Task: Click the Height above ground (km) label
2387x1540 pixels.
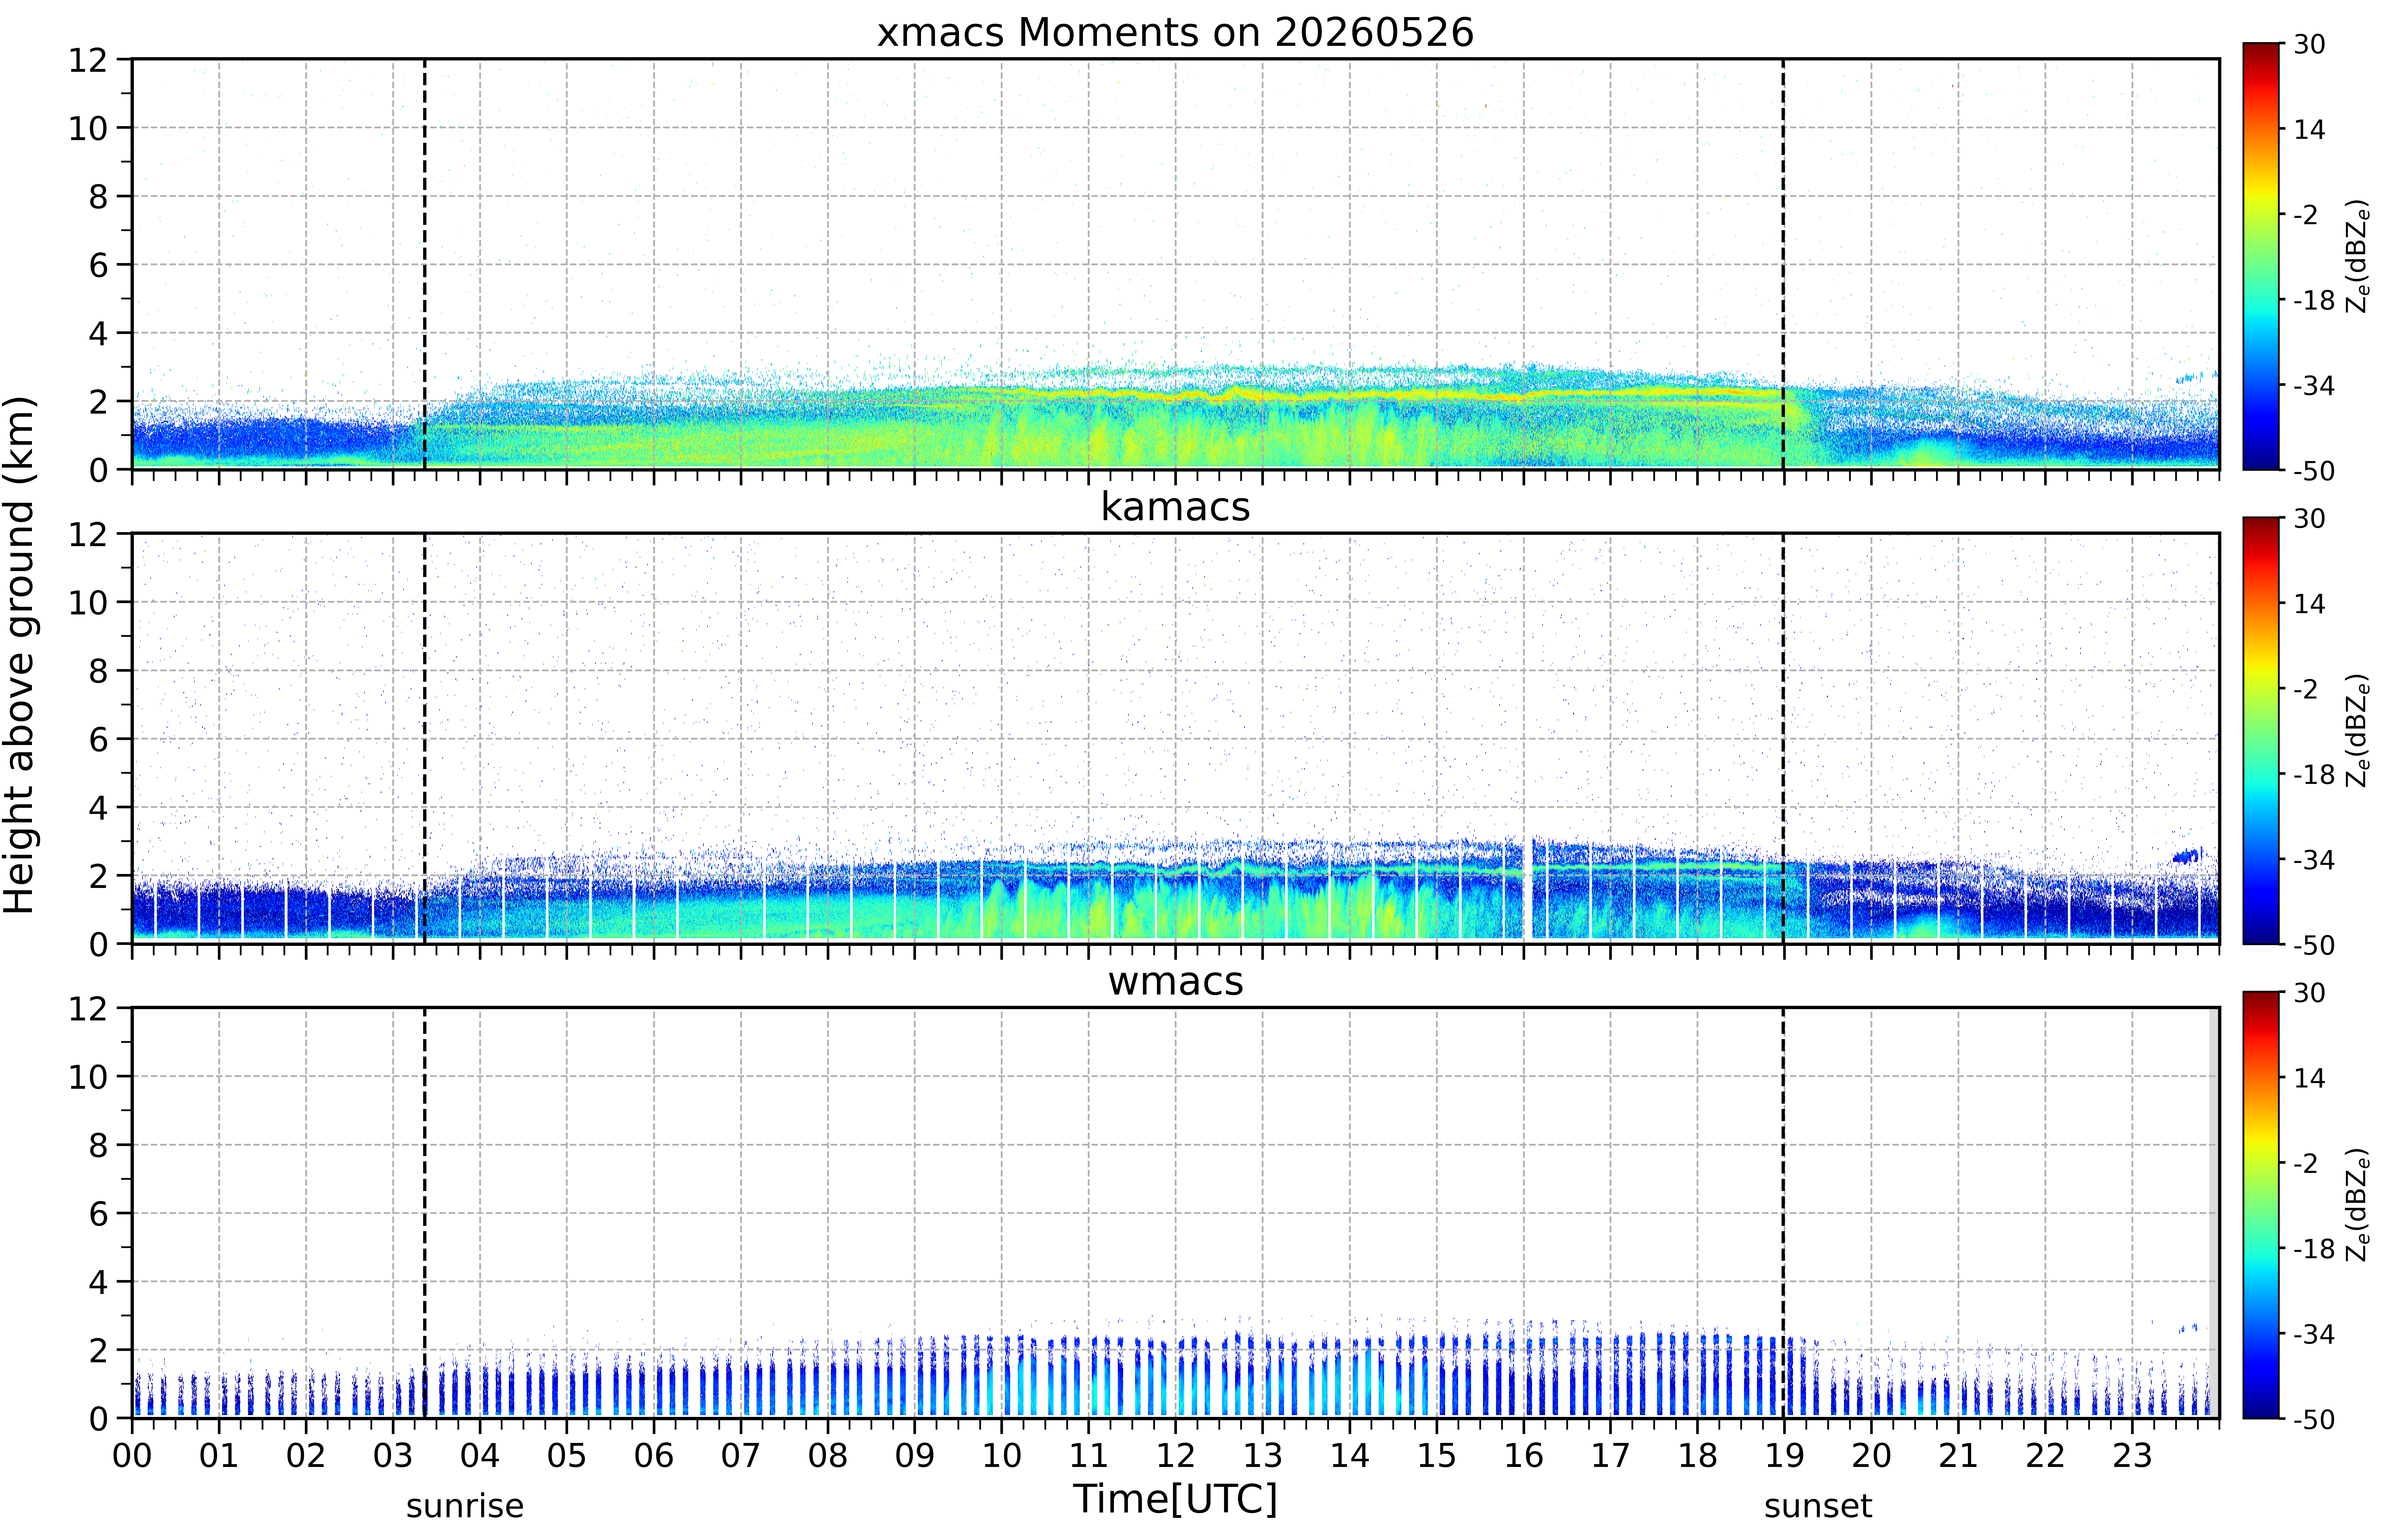Action: tap(20, 655)
